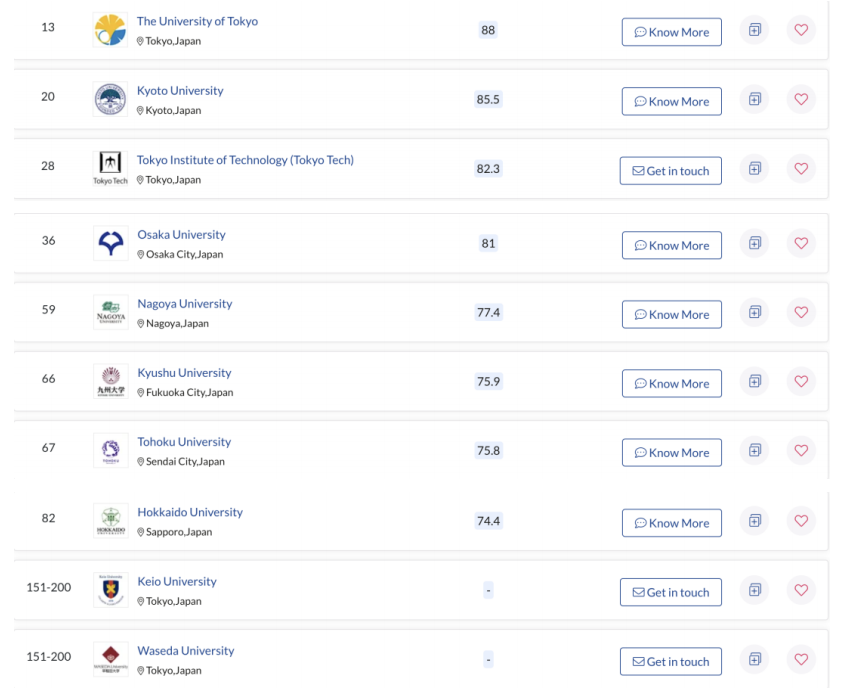Viewport: 859px width, 695px height.
Task: Add Waseda University to comparison
Action: coord(754,659)
